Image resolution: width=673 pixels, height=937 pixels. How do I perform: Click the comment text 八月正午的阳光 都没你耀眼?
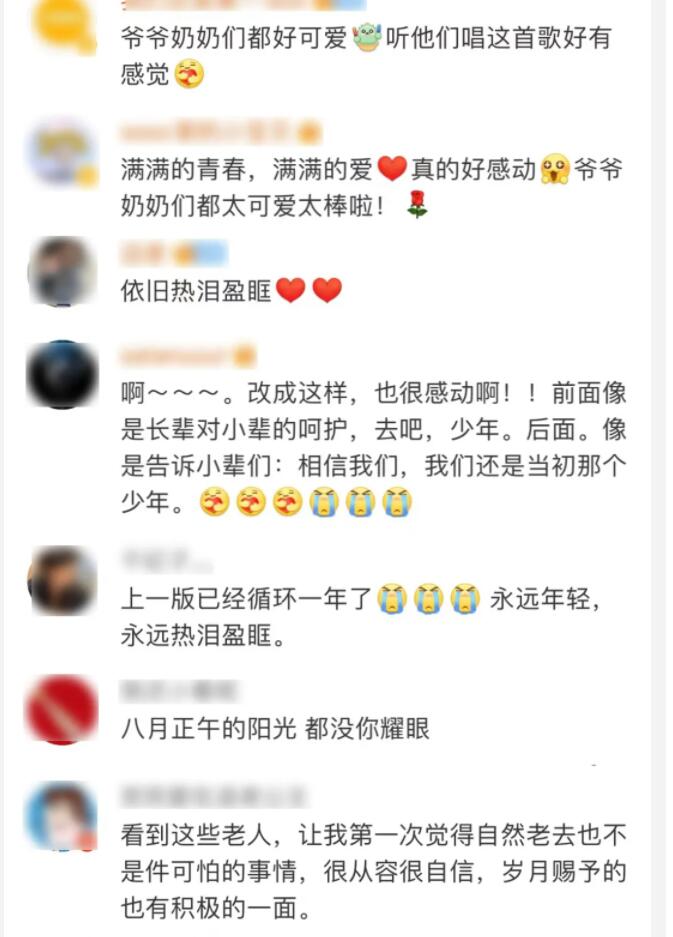275,728
